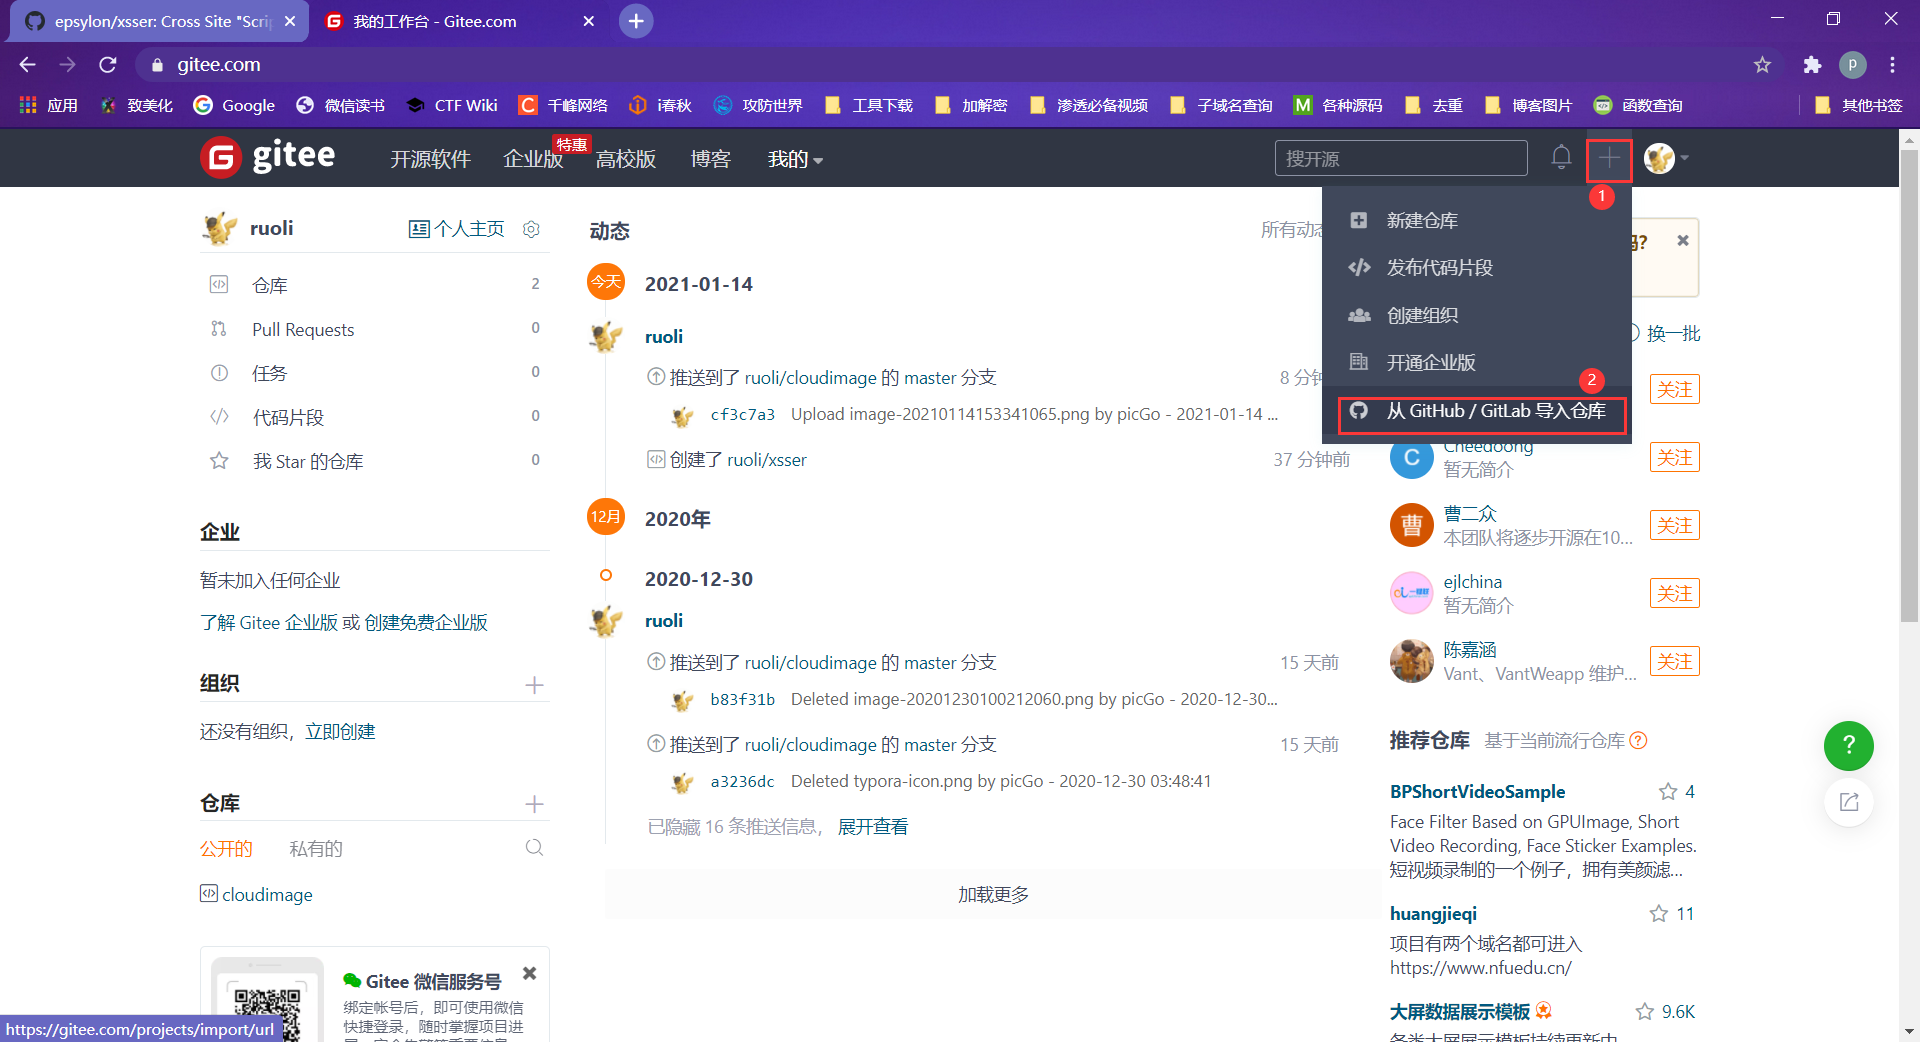Open 博客 in the top navigation
The height and width of the screenshot is (1042, 1920).
711,159
